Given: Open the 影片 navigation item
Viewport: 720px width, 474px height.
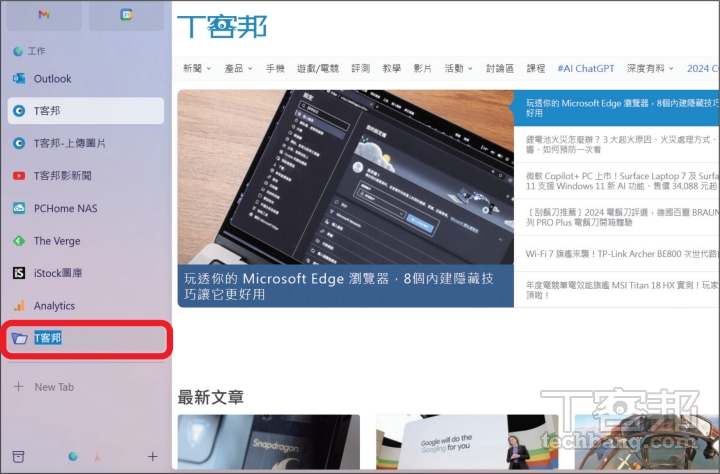Looking at the screenshot, I should tap(422, 68).
